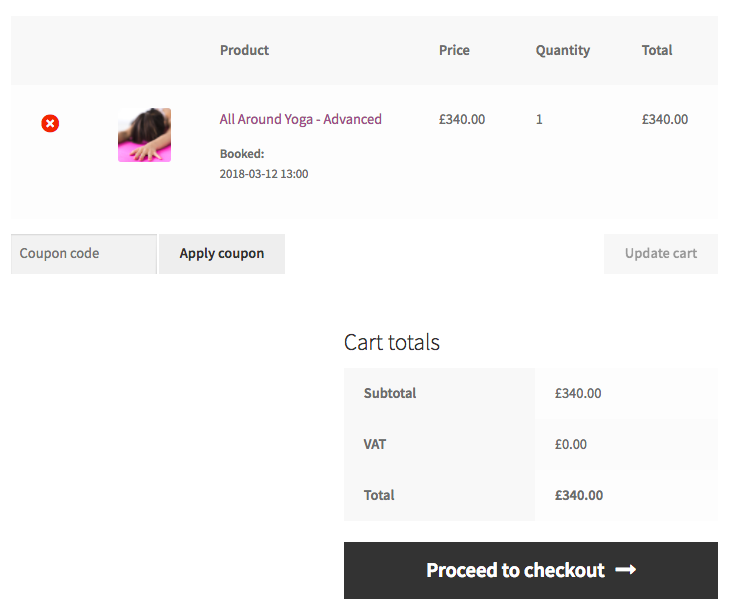Click the Subtotal label in cart totals

[390, 393]
